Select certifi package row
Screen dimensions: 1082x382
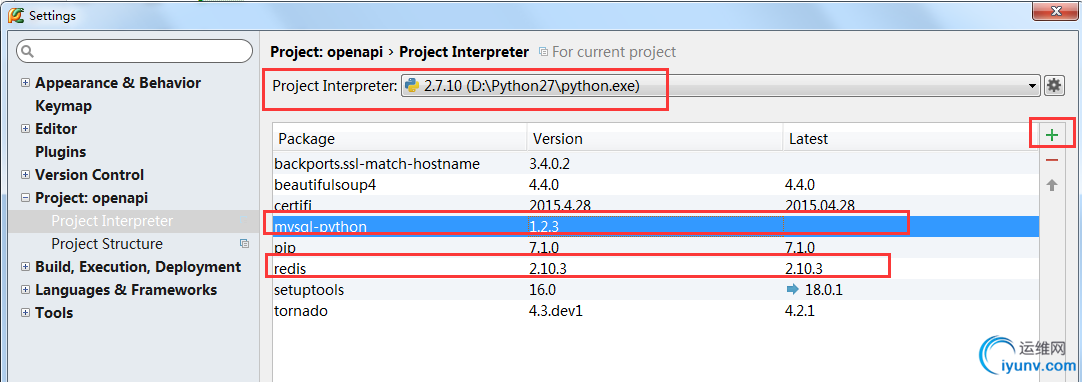(x=655, y=205)
